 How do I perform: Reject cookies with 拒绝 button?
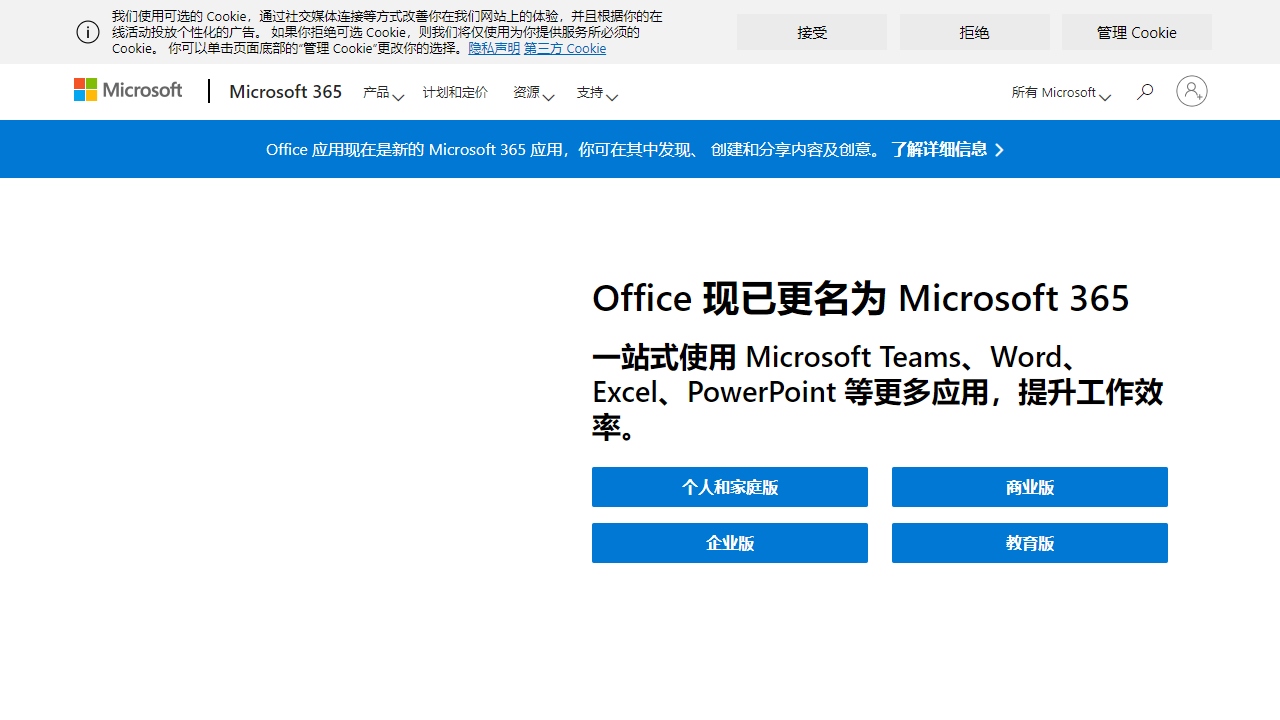point(975,32)
